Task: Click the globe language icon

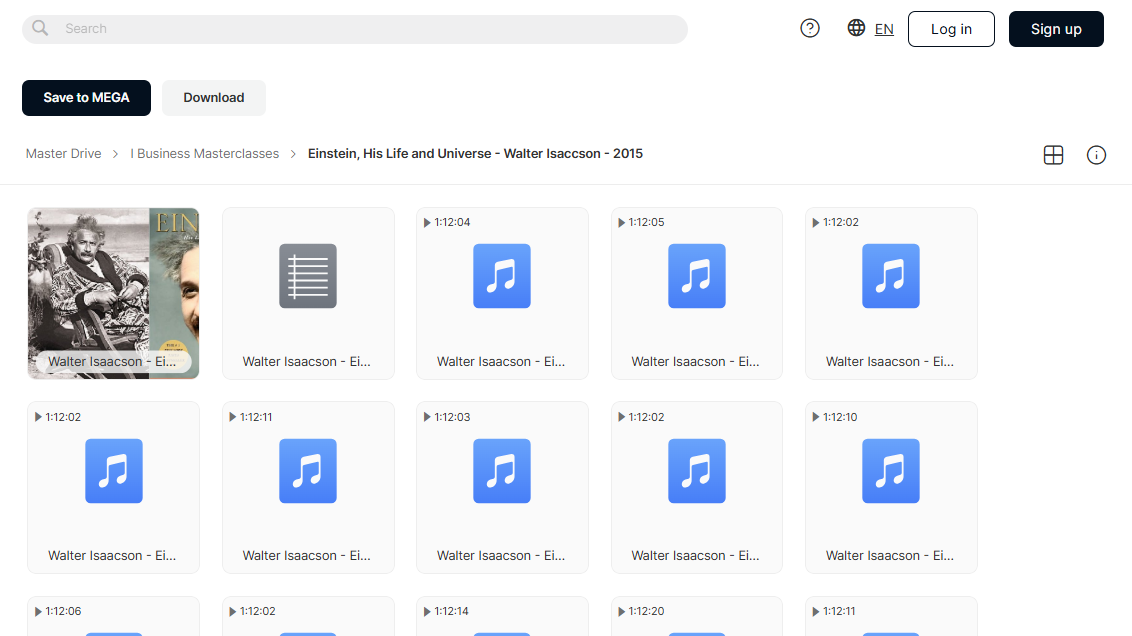Action: [x=855, y=28]
